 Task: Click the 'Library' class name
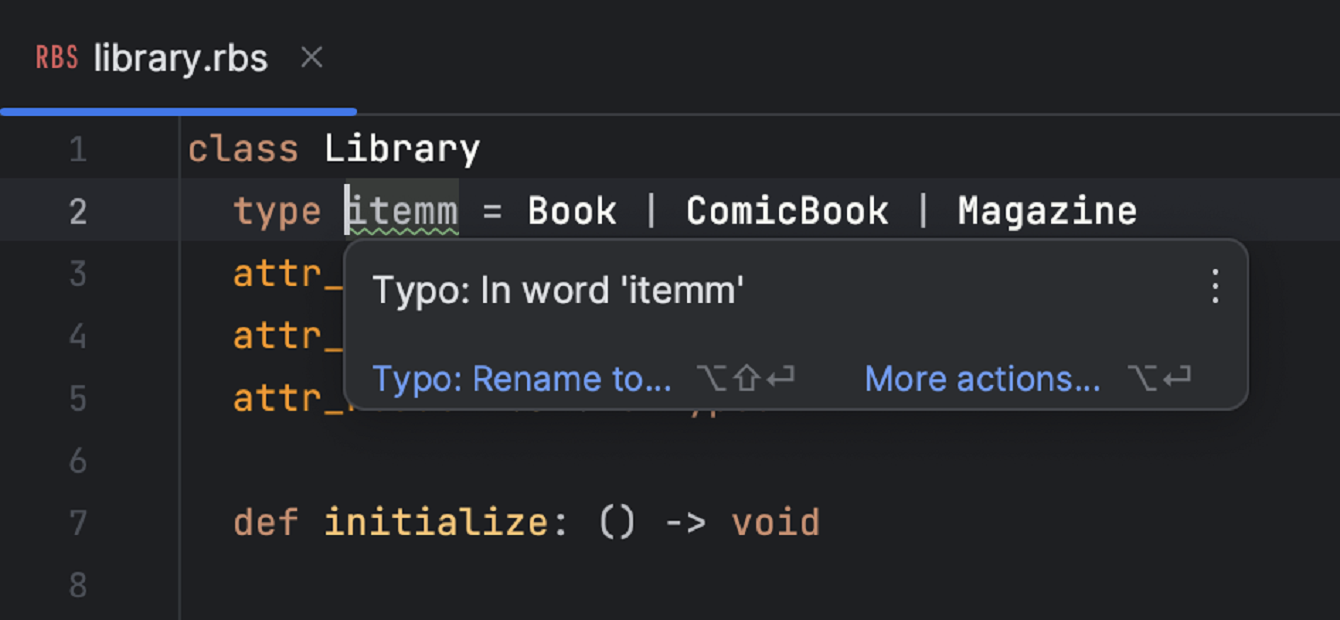click(402, 150)
